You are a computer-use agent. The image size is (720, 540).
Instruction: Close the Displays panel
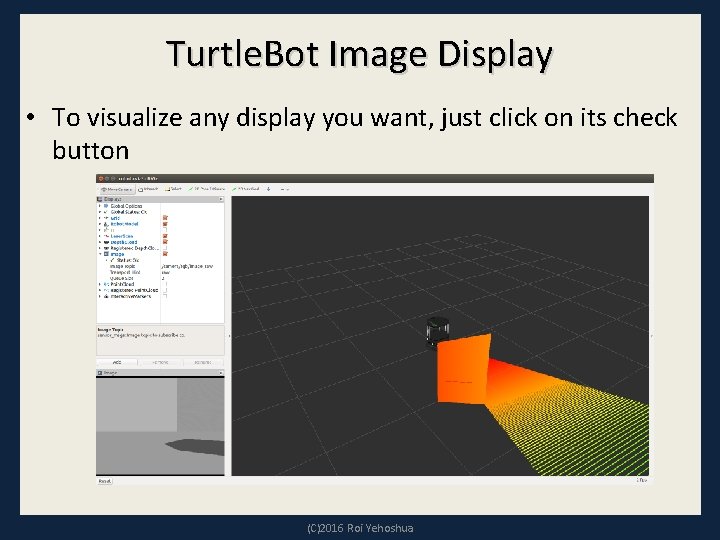click(221, 199)
